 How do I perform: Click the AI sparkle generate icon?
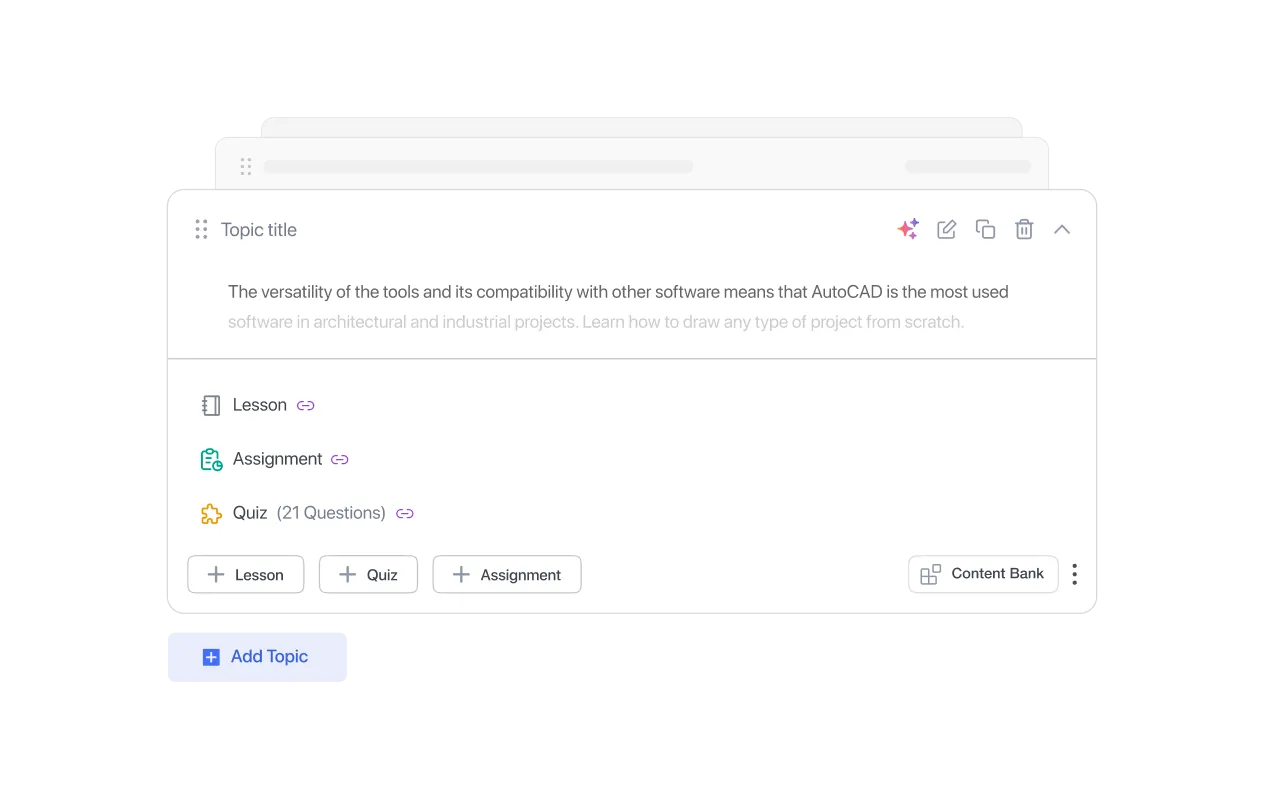click(x=908, y=229)
